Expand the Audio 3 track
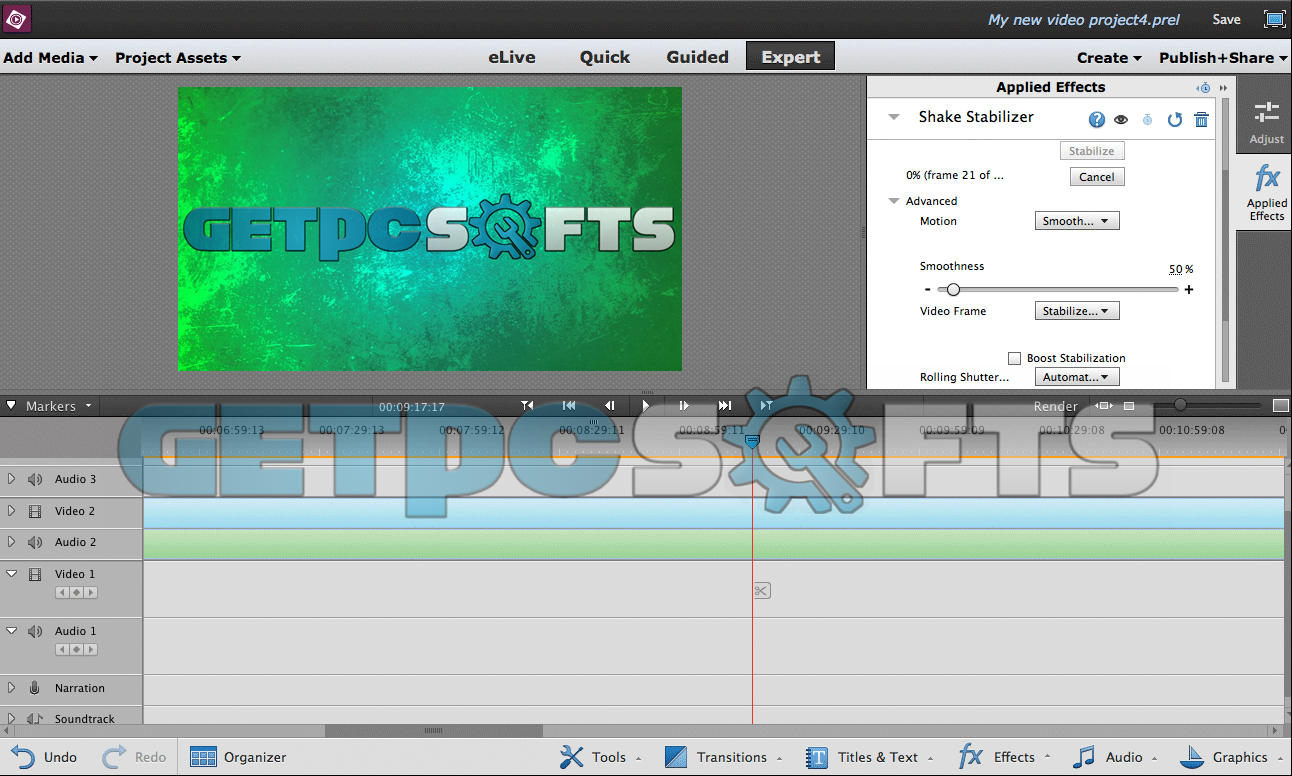 tap(11, 479)
